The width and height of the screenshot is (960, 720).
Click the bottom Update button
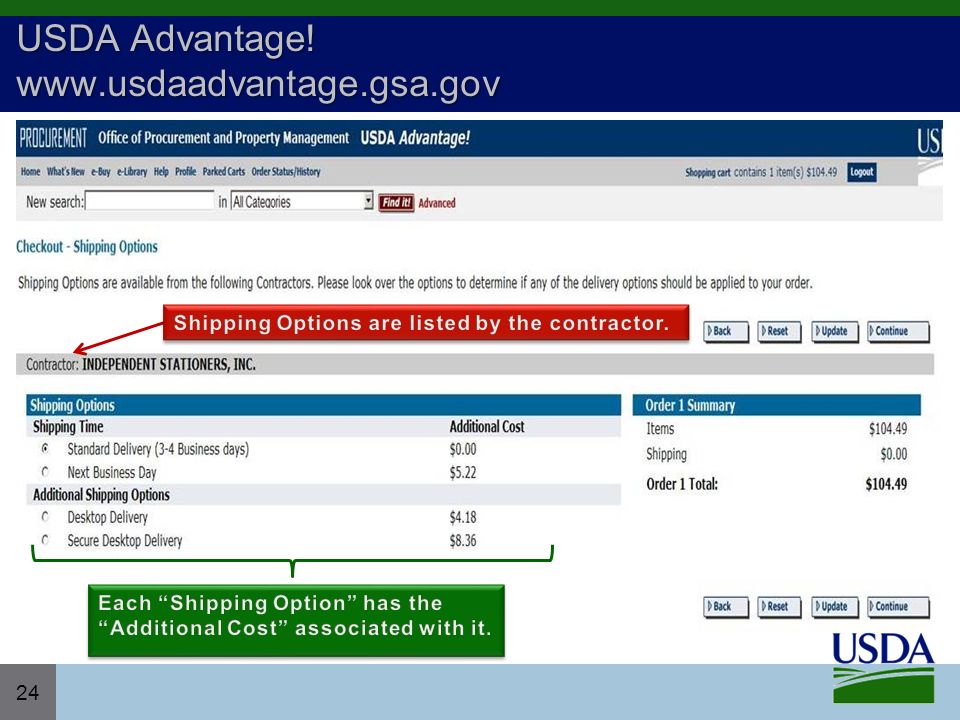(x=835, y=607)
